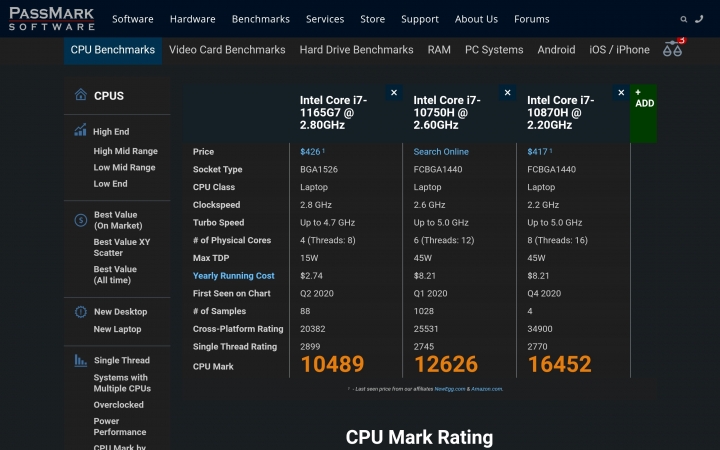Click the green ADD button
This screenshot has height=450, width=720.
coord(644,113)
